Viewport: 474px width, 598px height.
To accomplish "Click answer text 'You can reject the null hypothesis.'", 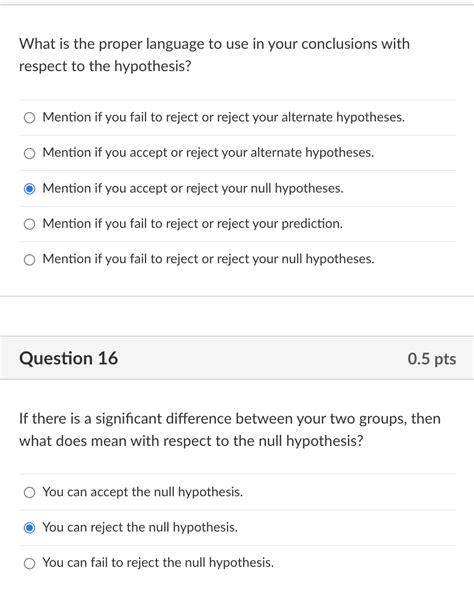I will click(x=140, y=527).
